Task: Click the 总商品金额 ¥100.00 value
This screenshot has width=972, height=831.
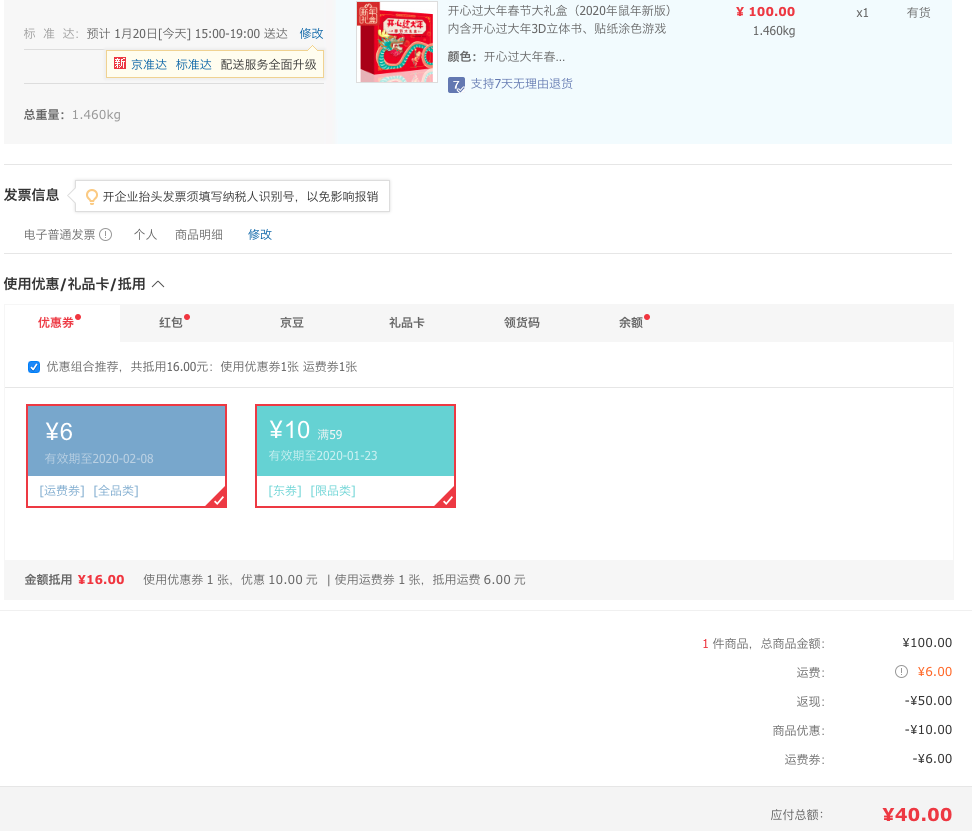Action: [927, 643]
